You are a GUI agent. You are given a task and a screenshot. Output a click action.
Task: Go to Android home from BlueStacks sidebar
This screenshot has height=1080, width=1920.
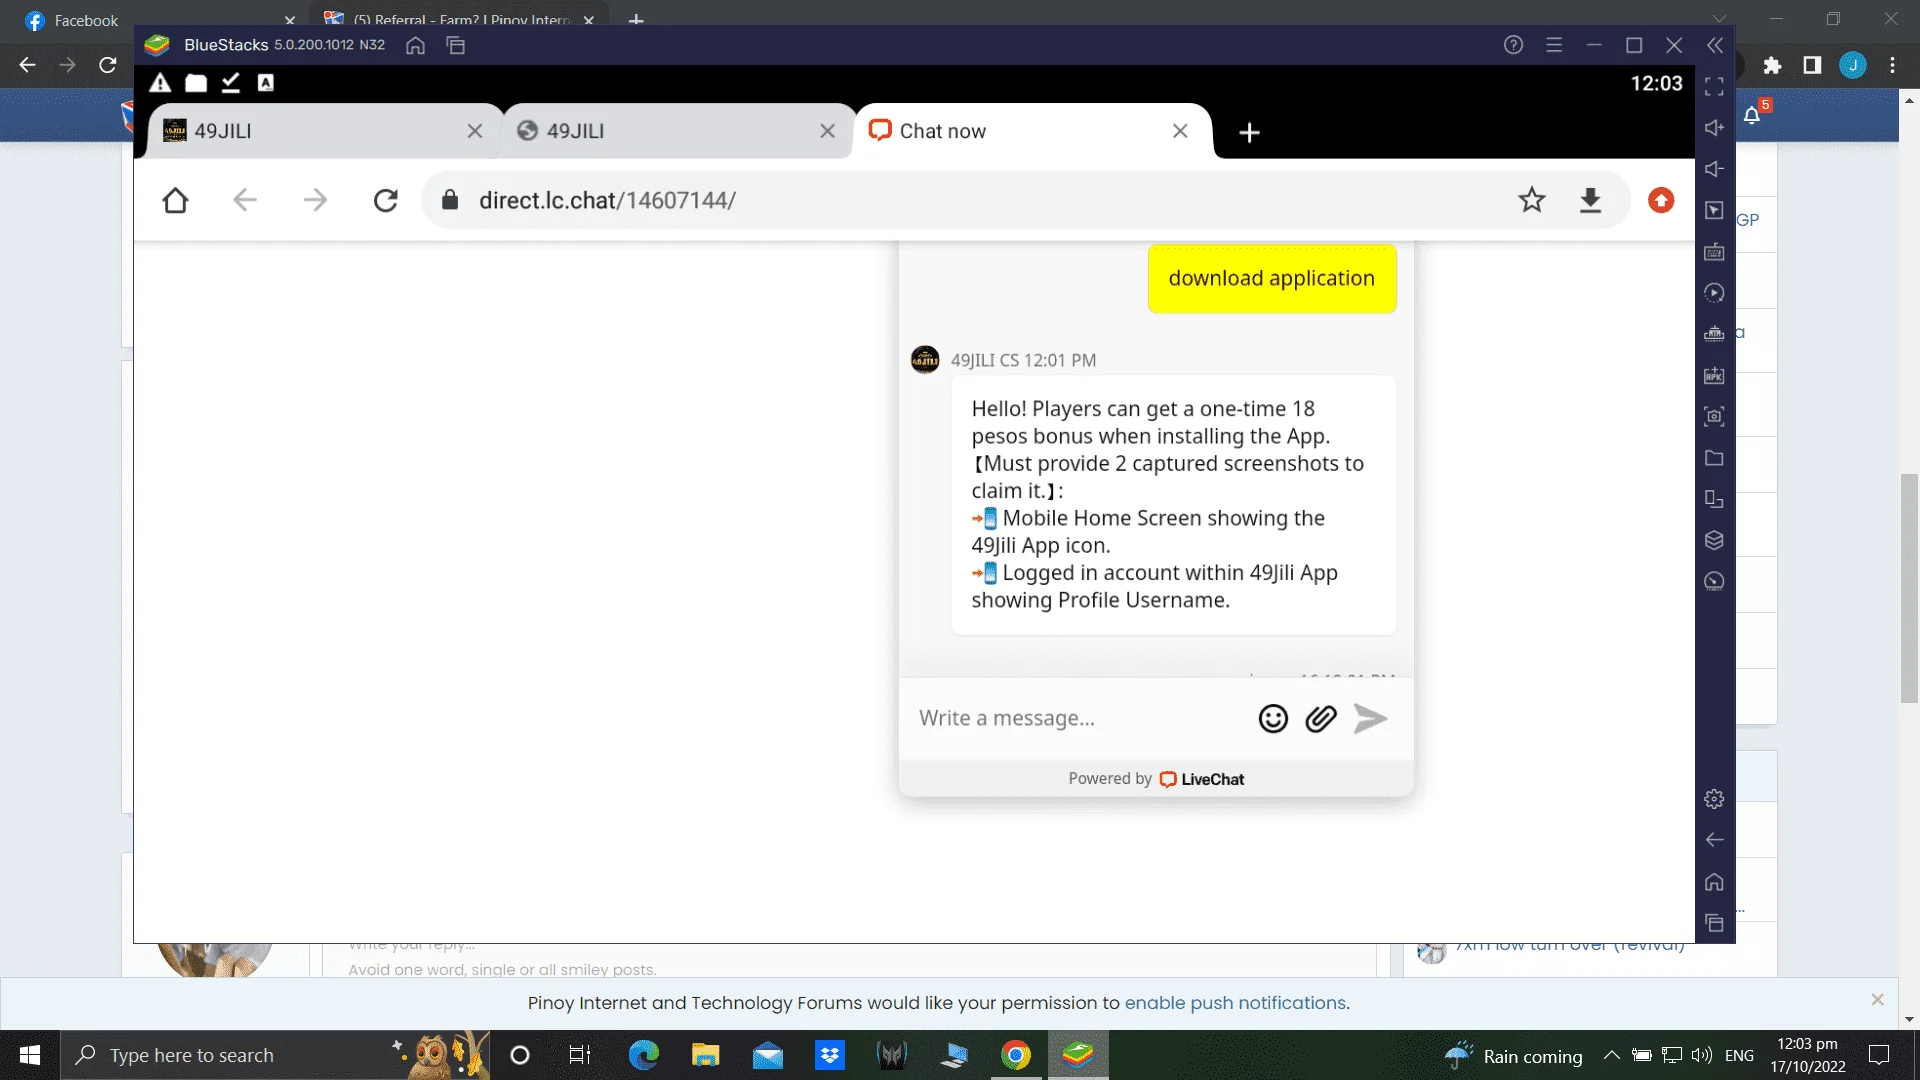coord(1714,882)
